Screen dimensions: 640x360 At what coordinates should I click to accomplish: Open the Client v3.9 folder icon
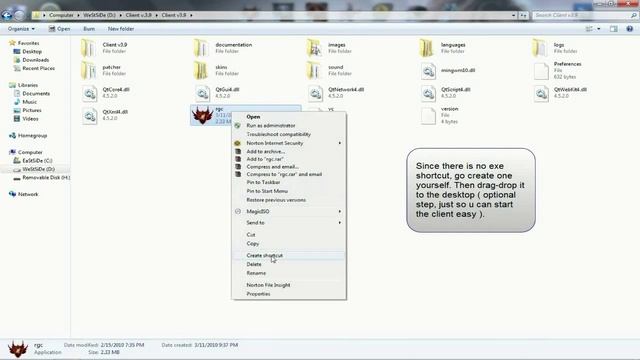click(x=88, y=48)
